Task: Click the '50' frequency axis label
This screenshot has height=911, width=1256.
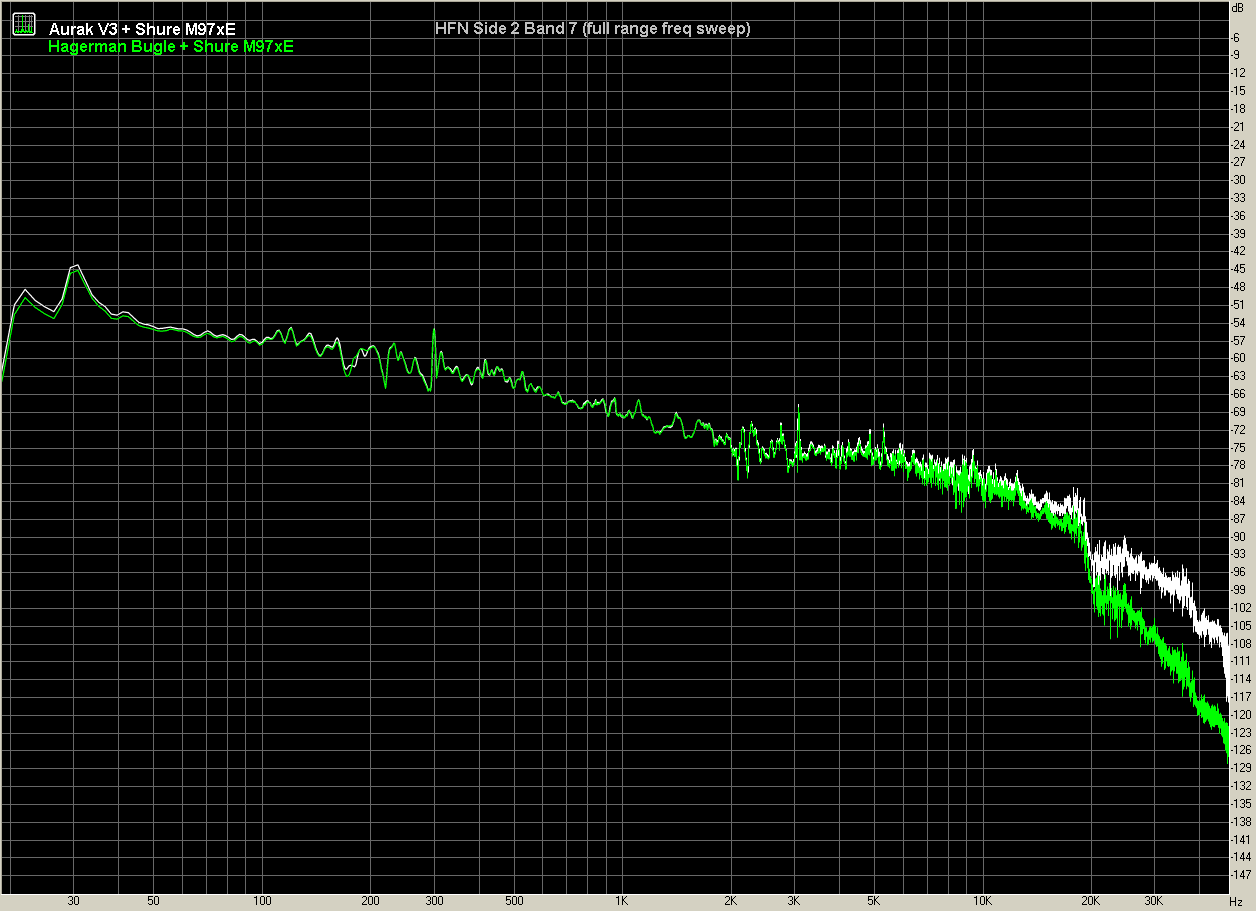Action: click(x=154, y=902)
